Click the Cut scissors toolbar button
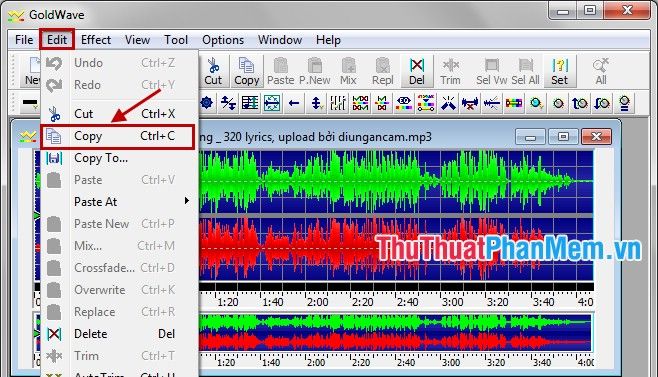 pos(213,71)
